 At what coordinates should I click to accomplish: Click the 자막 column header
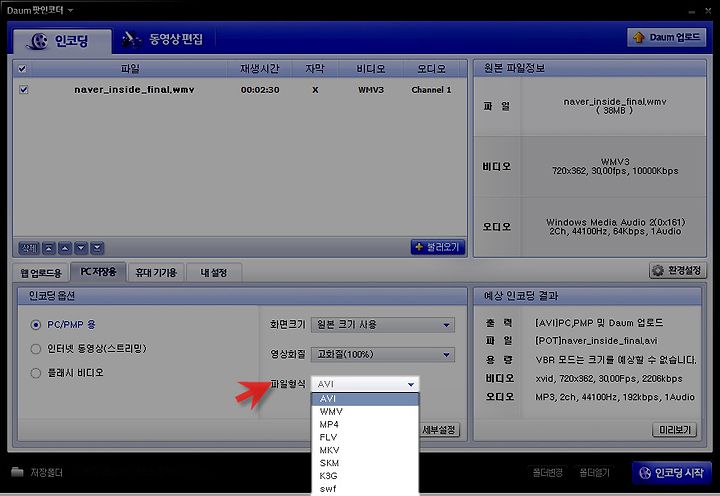pyautogui.click(x=315, y=69)
